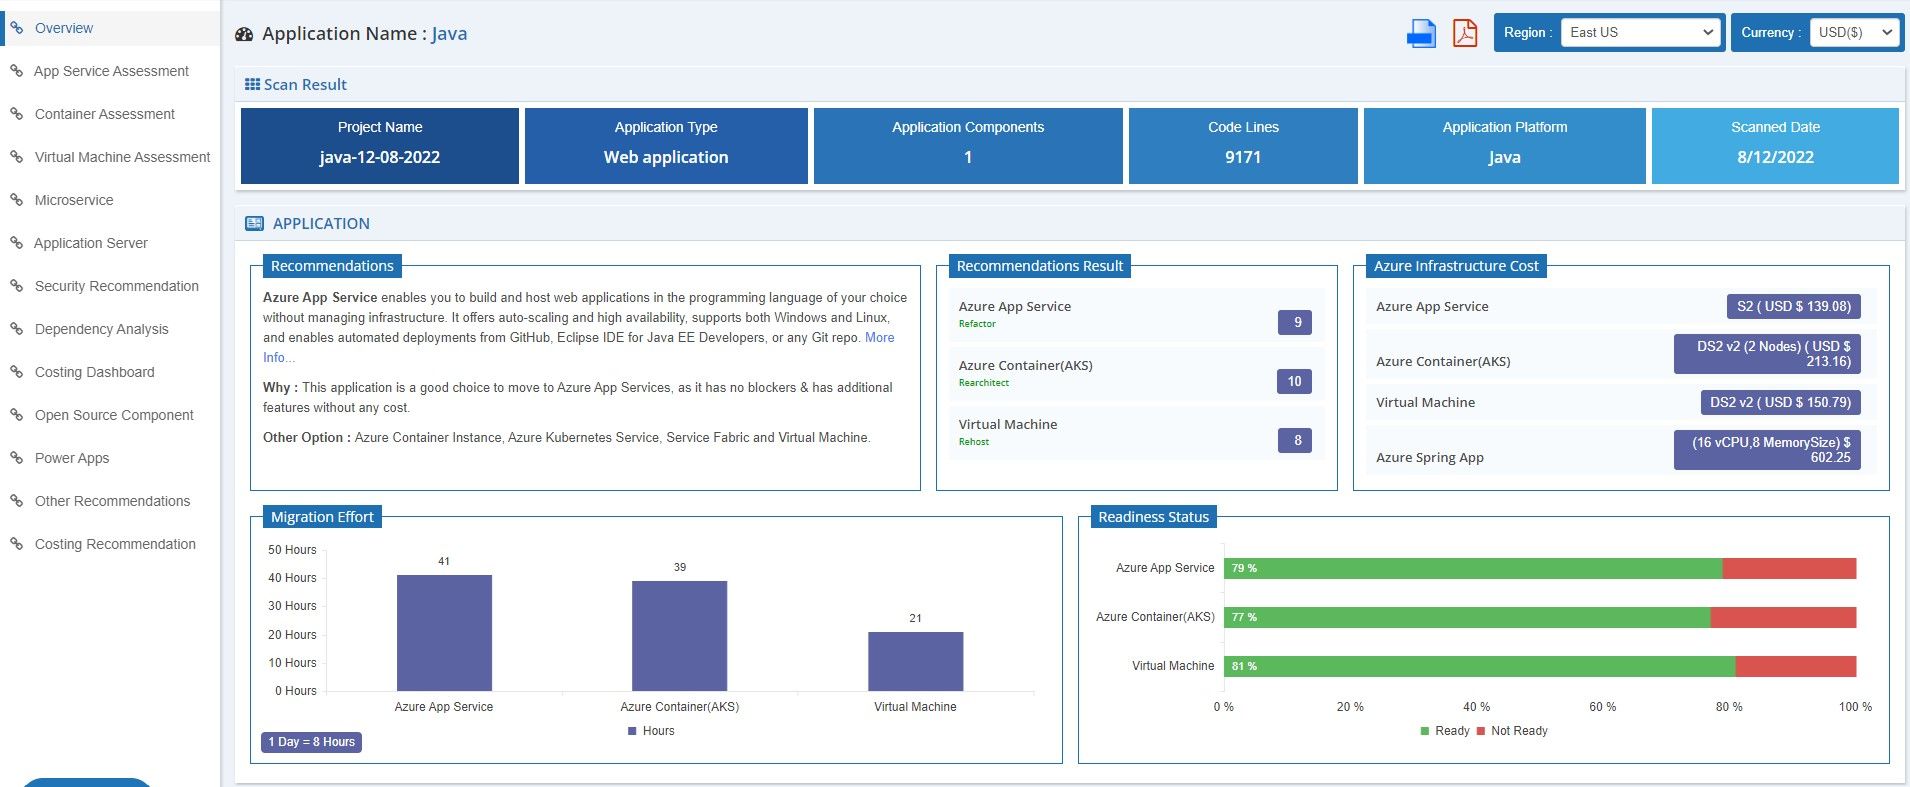The image size is (1910, 787).
Task: Export report using the PDF icon
Action: coord(1465,33)
